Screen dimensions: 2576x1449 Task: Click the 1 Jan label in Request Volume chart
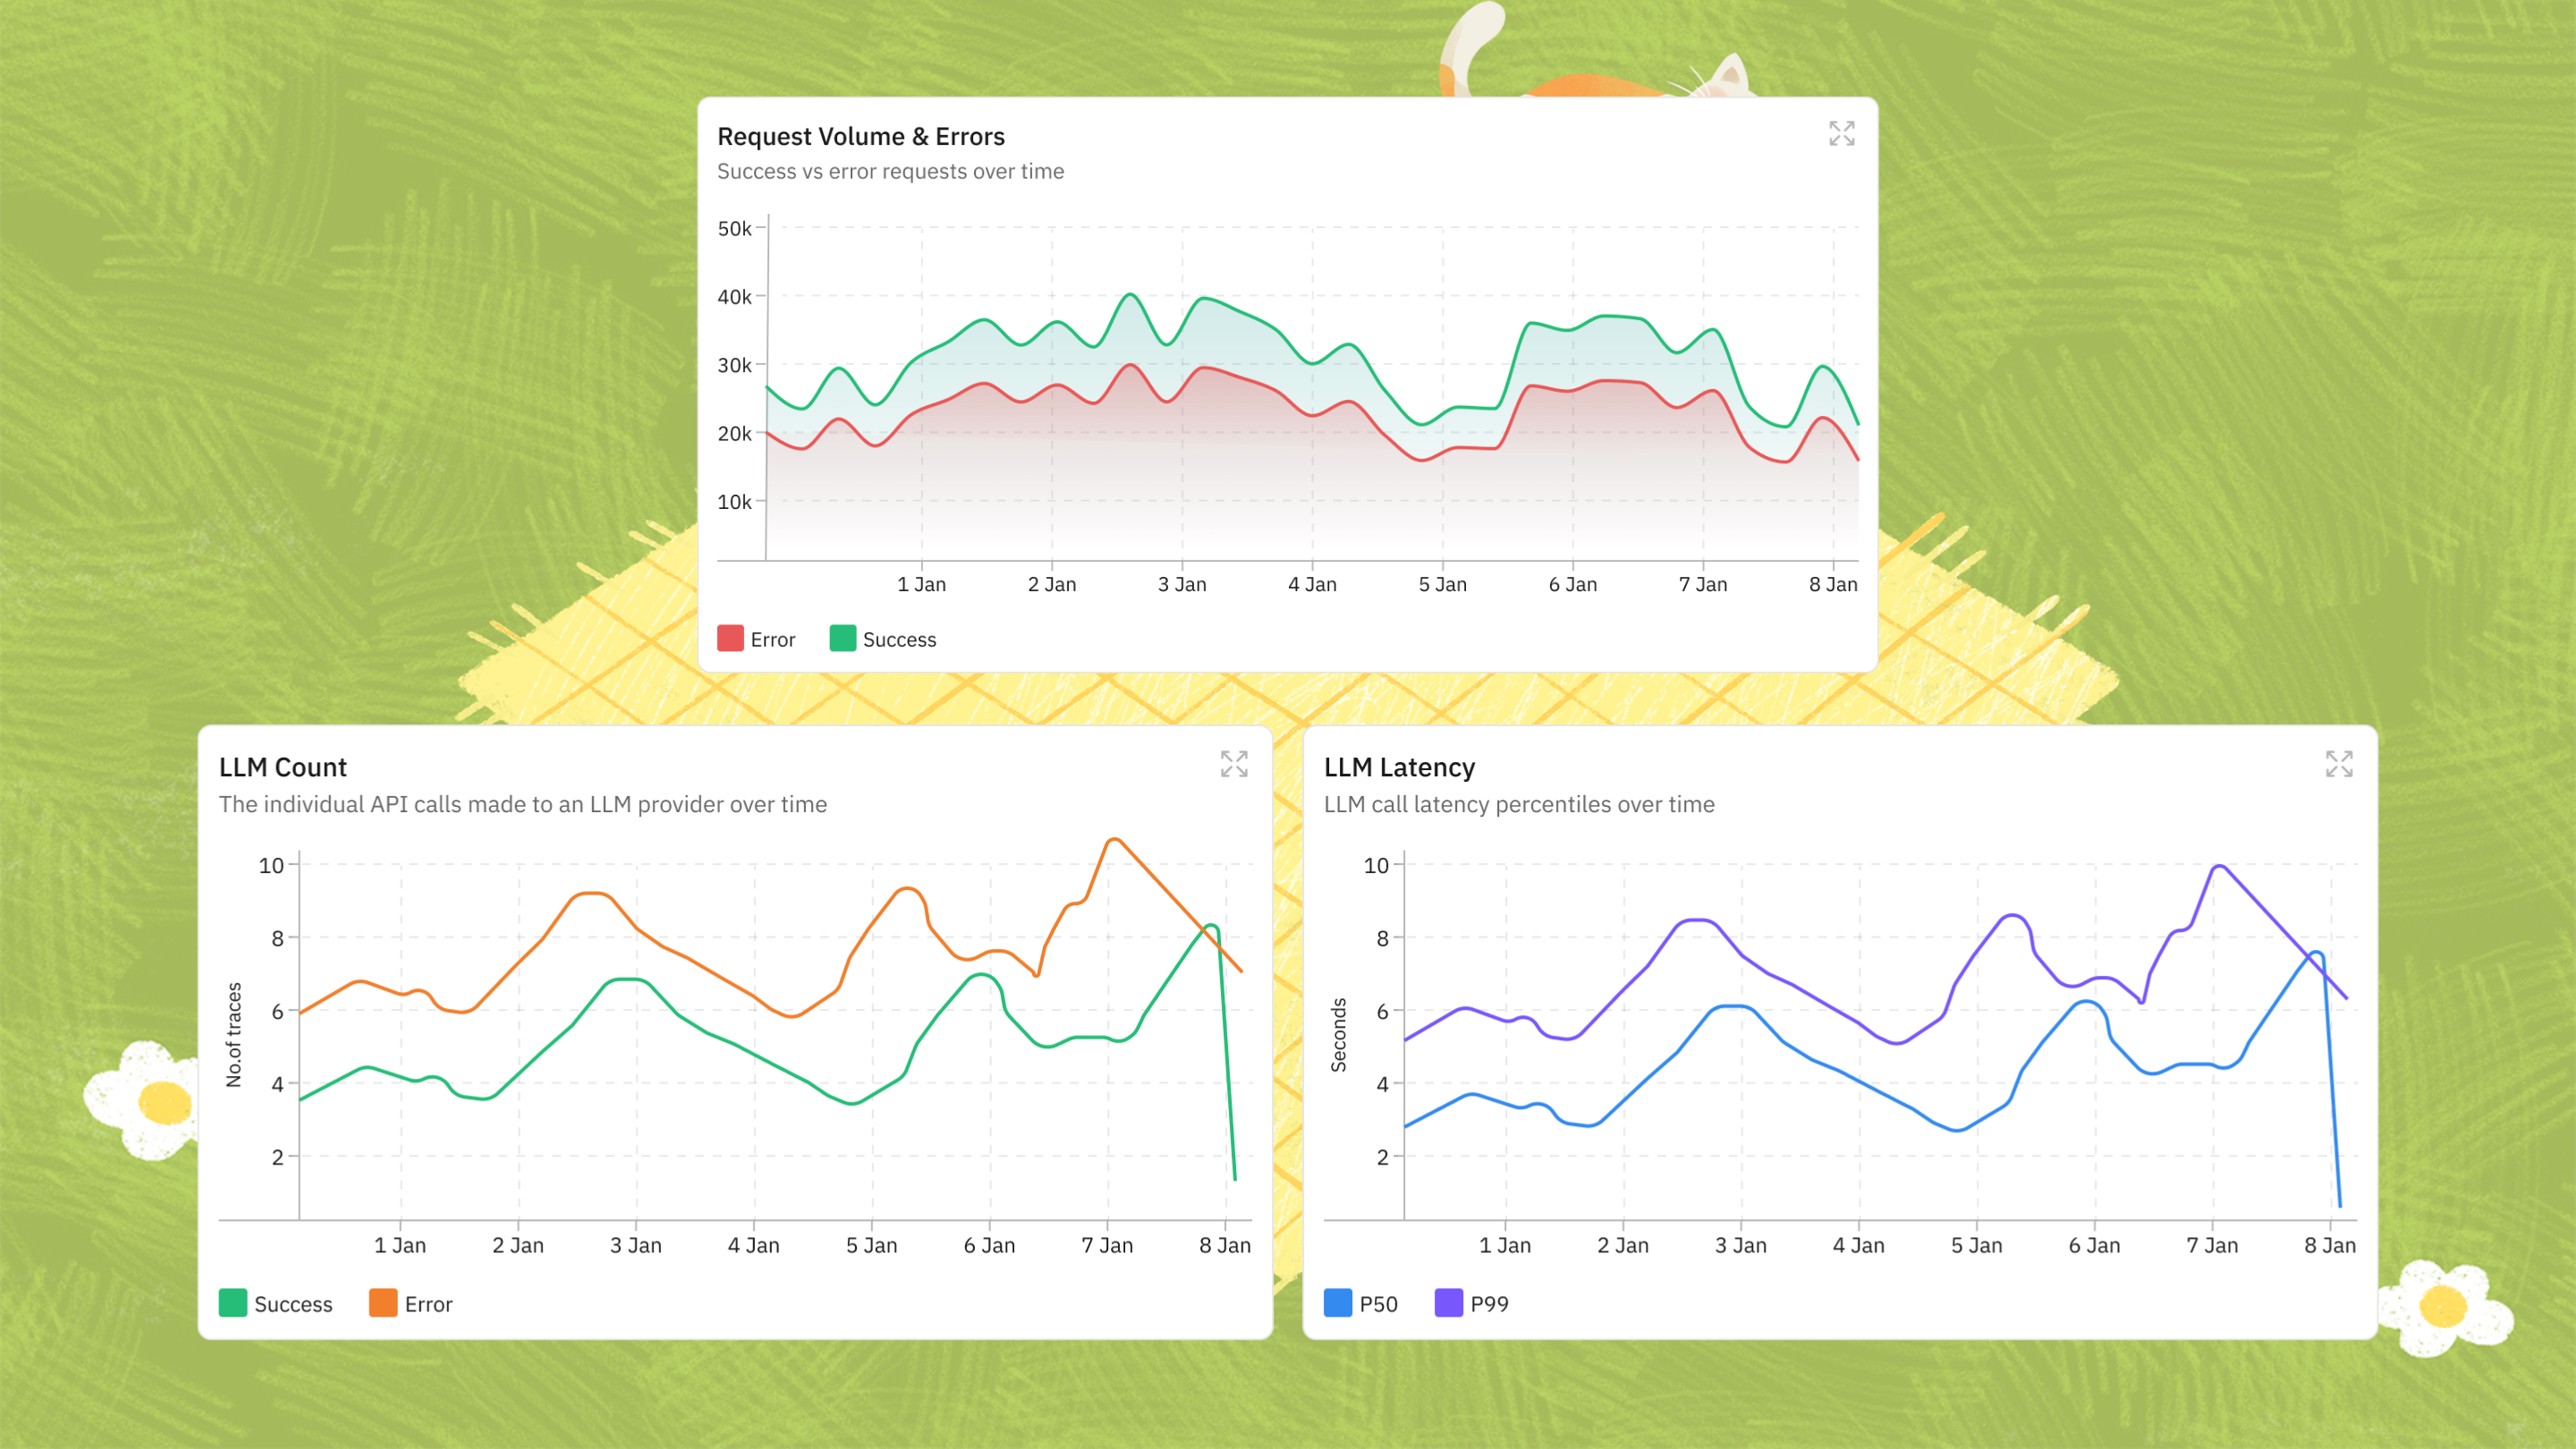pos(921,584)
